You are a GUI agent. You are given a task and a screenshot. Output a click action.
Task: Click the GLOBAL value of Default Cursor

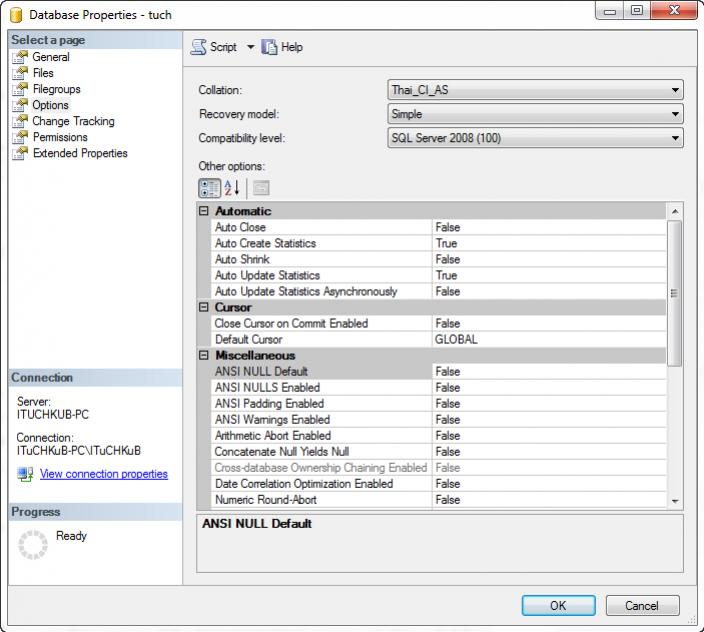456,339
